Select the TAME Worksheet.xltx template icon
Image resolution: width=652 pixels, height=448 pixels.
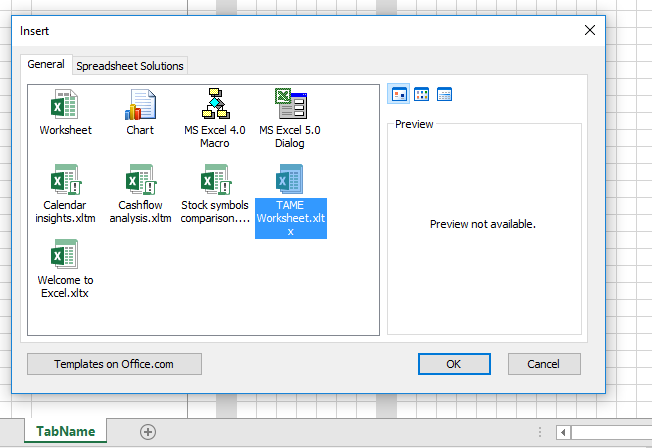(x=289, y=179)
